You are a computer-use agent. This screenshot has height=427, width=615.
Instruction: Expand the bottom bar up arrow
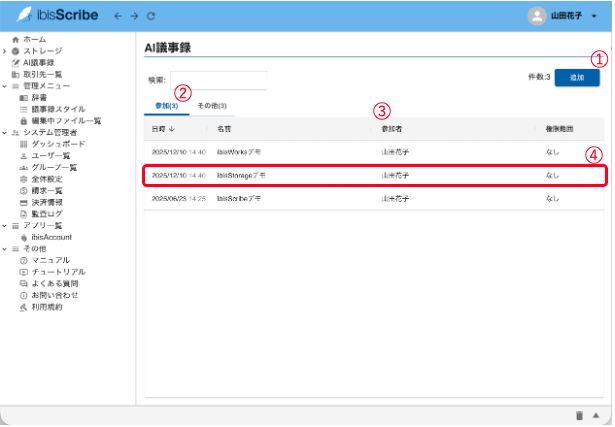coord(597,415)
